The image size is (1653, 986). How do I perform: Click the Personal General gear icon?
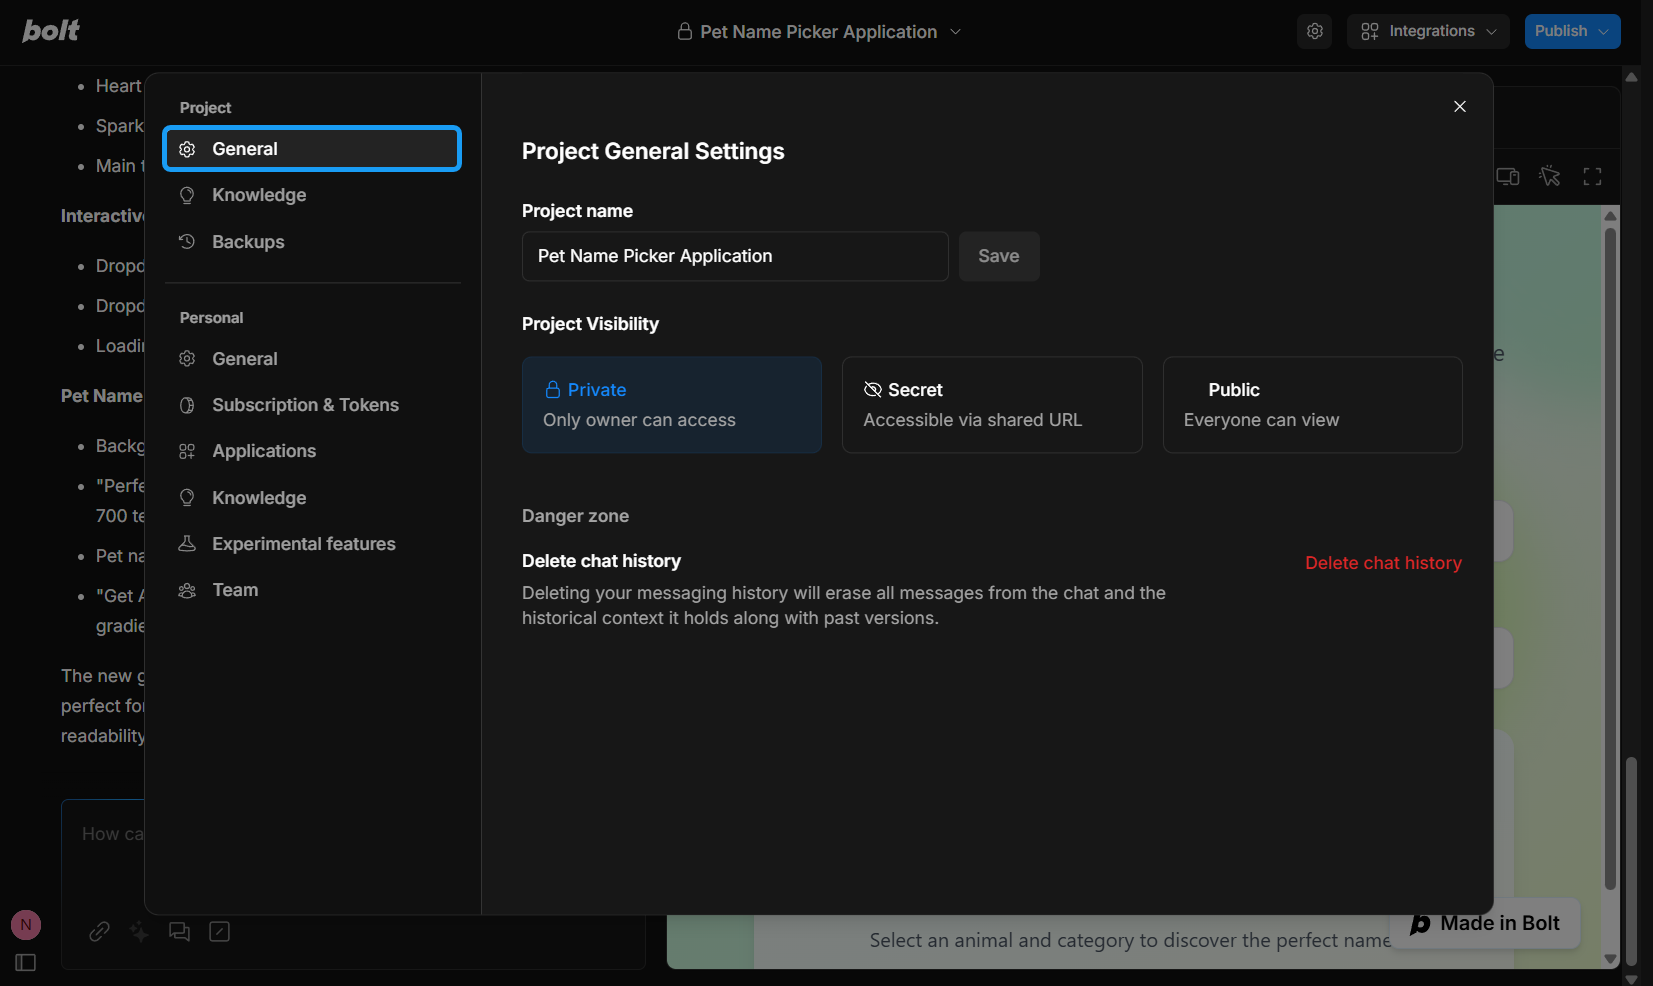187,359
